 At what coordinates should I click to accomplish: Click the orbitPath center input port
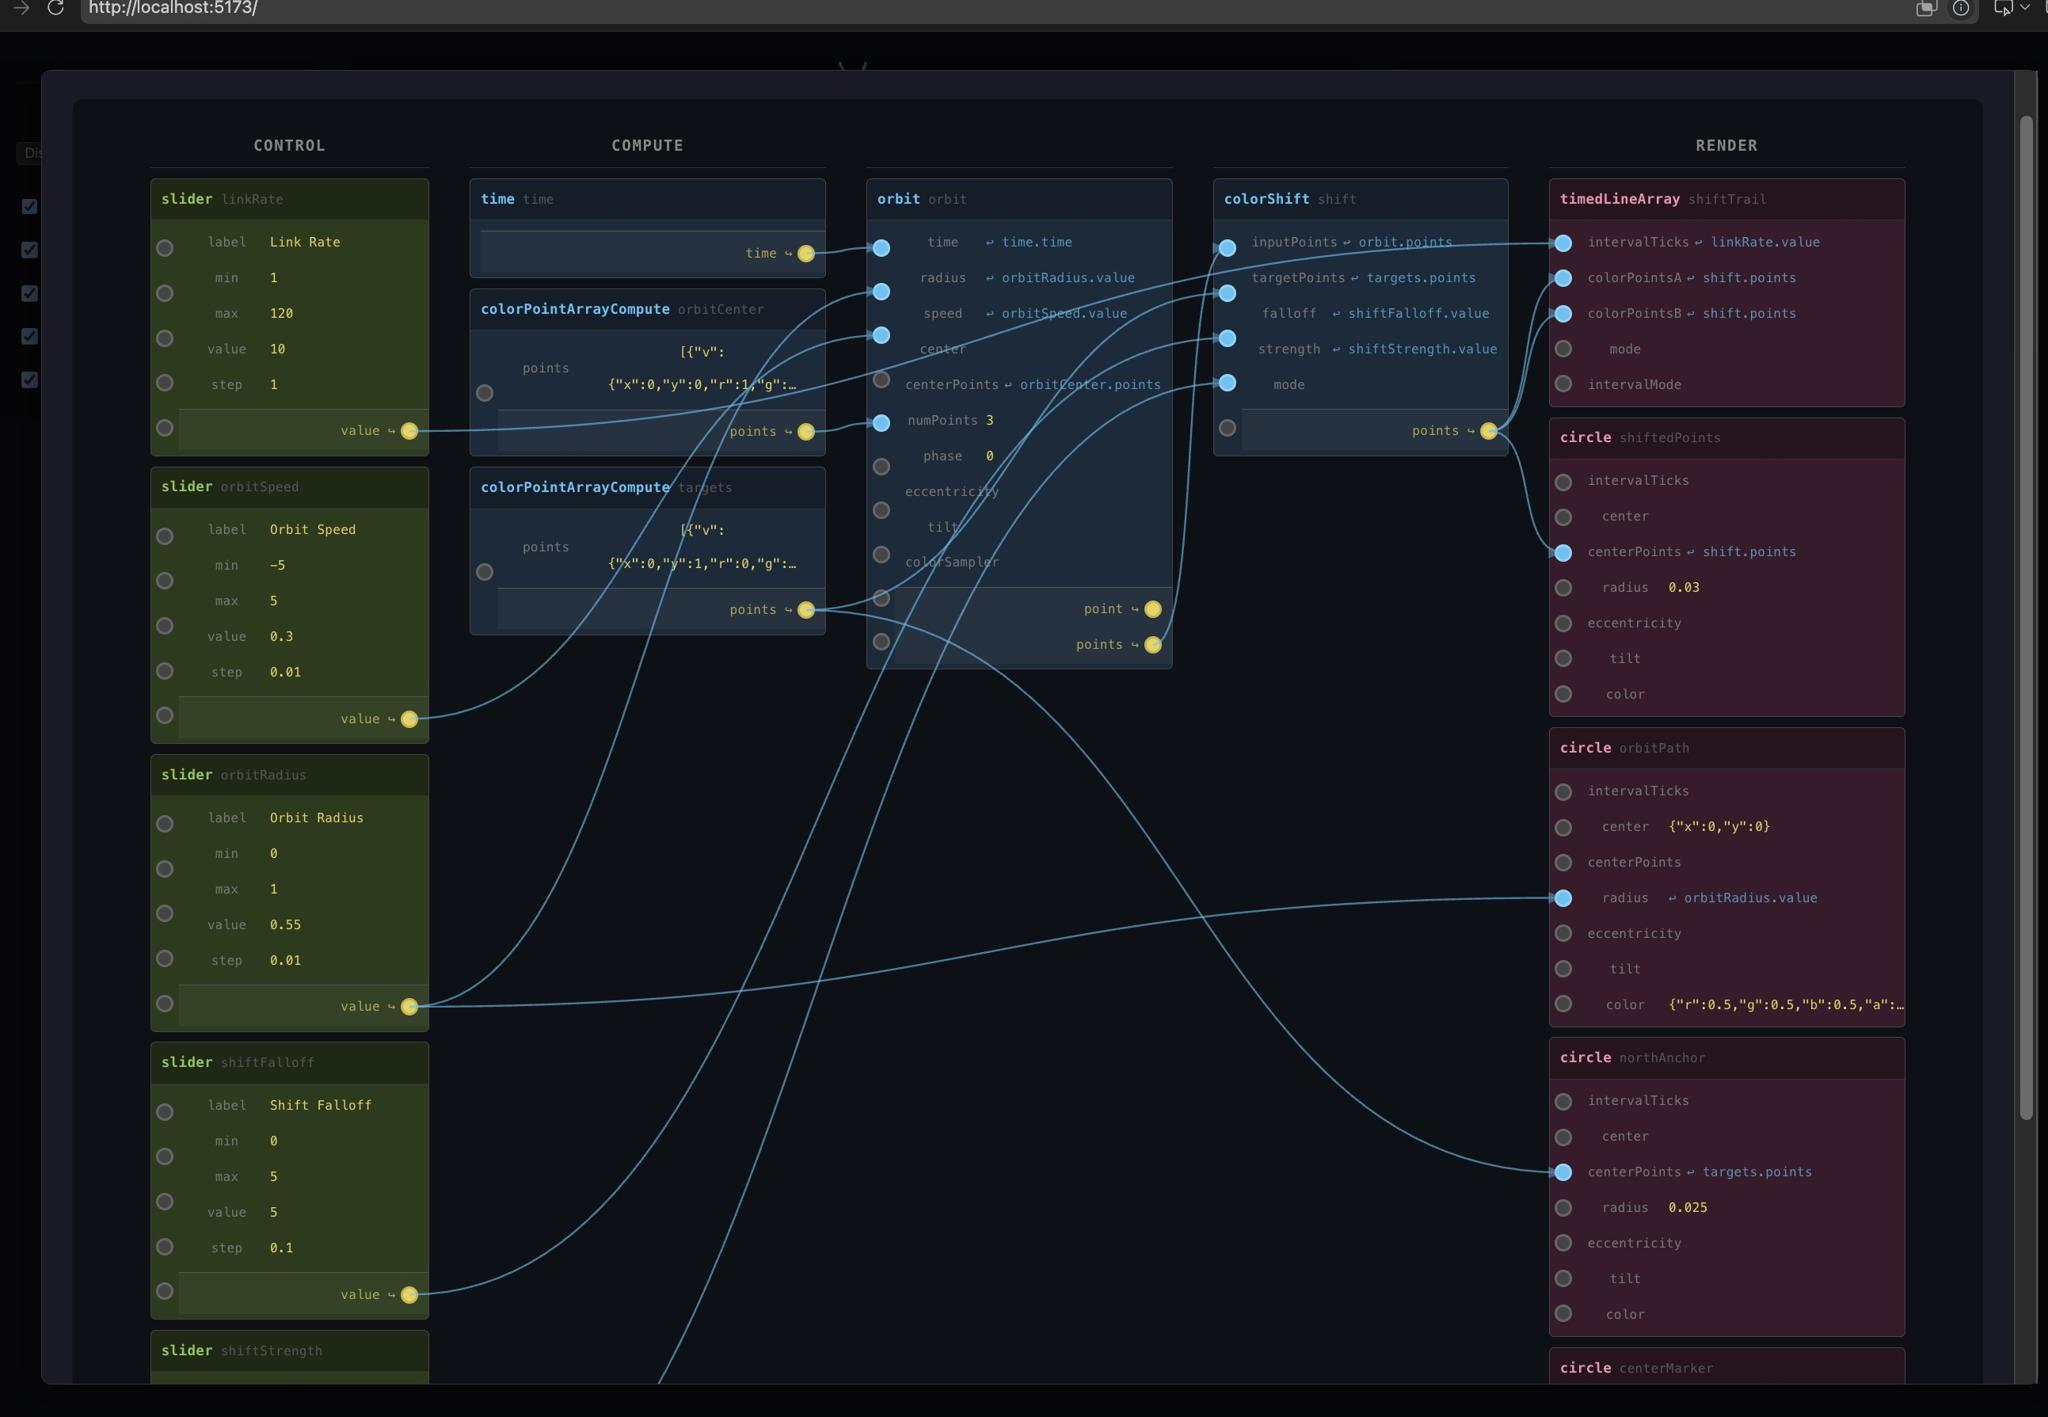pos(1563,827)
